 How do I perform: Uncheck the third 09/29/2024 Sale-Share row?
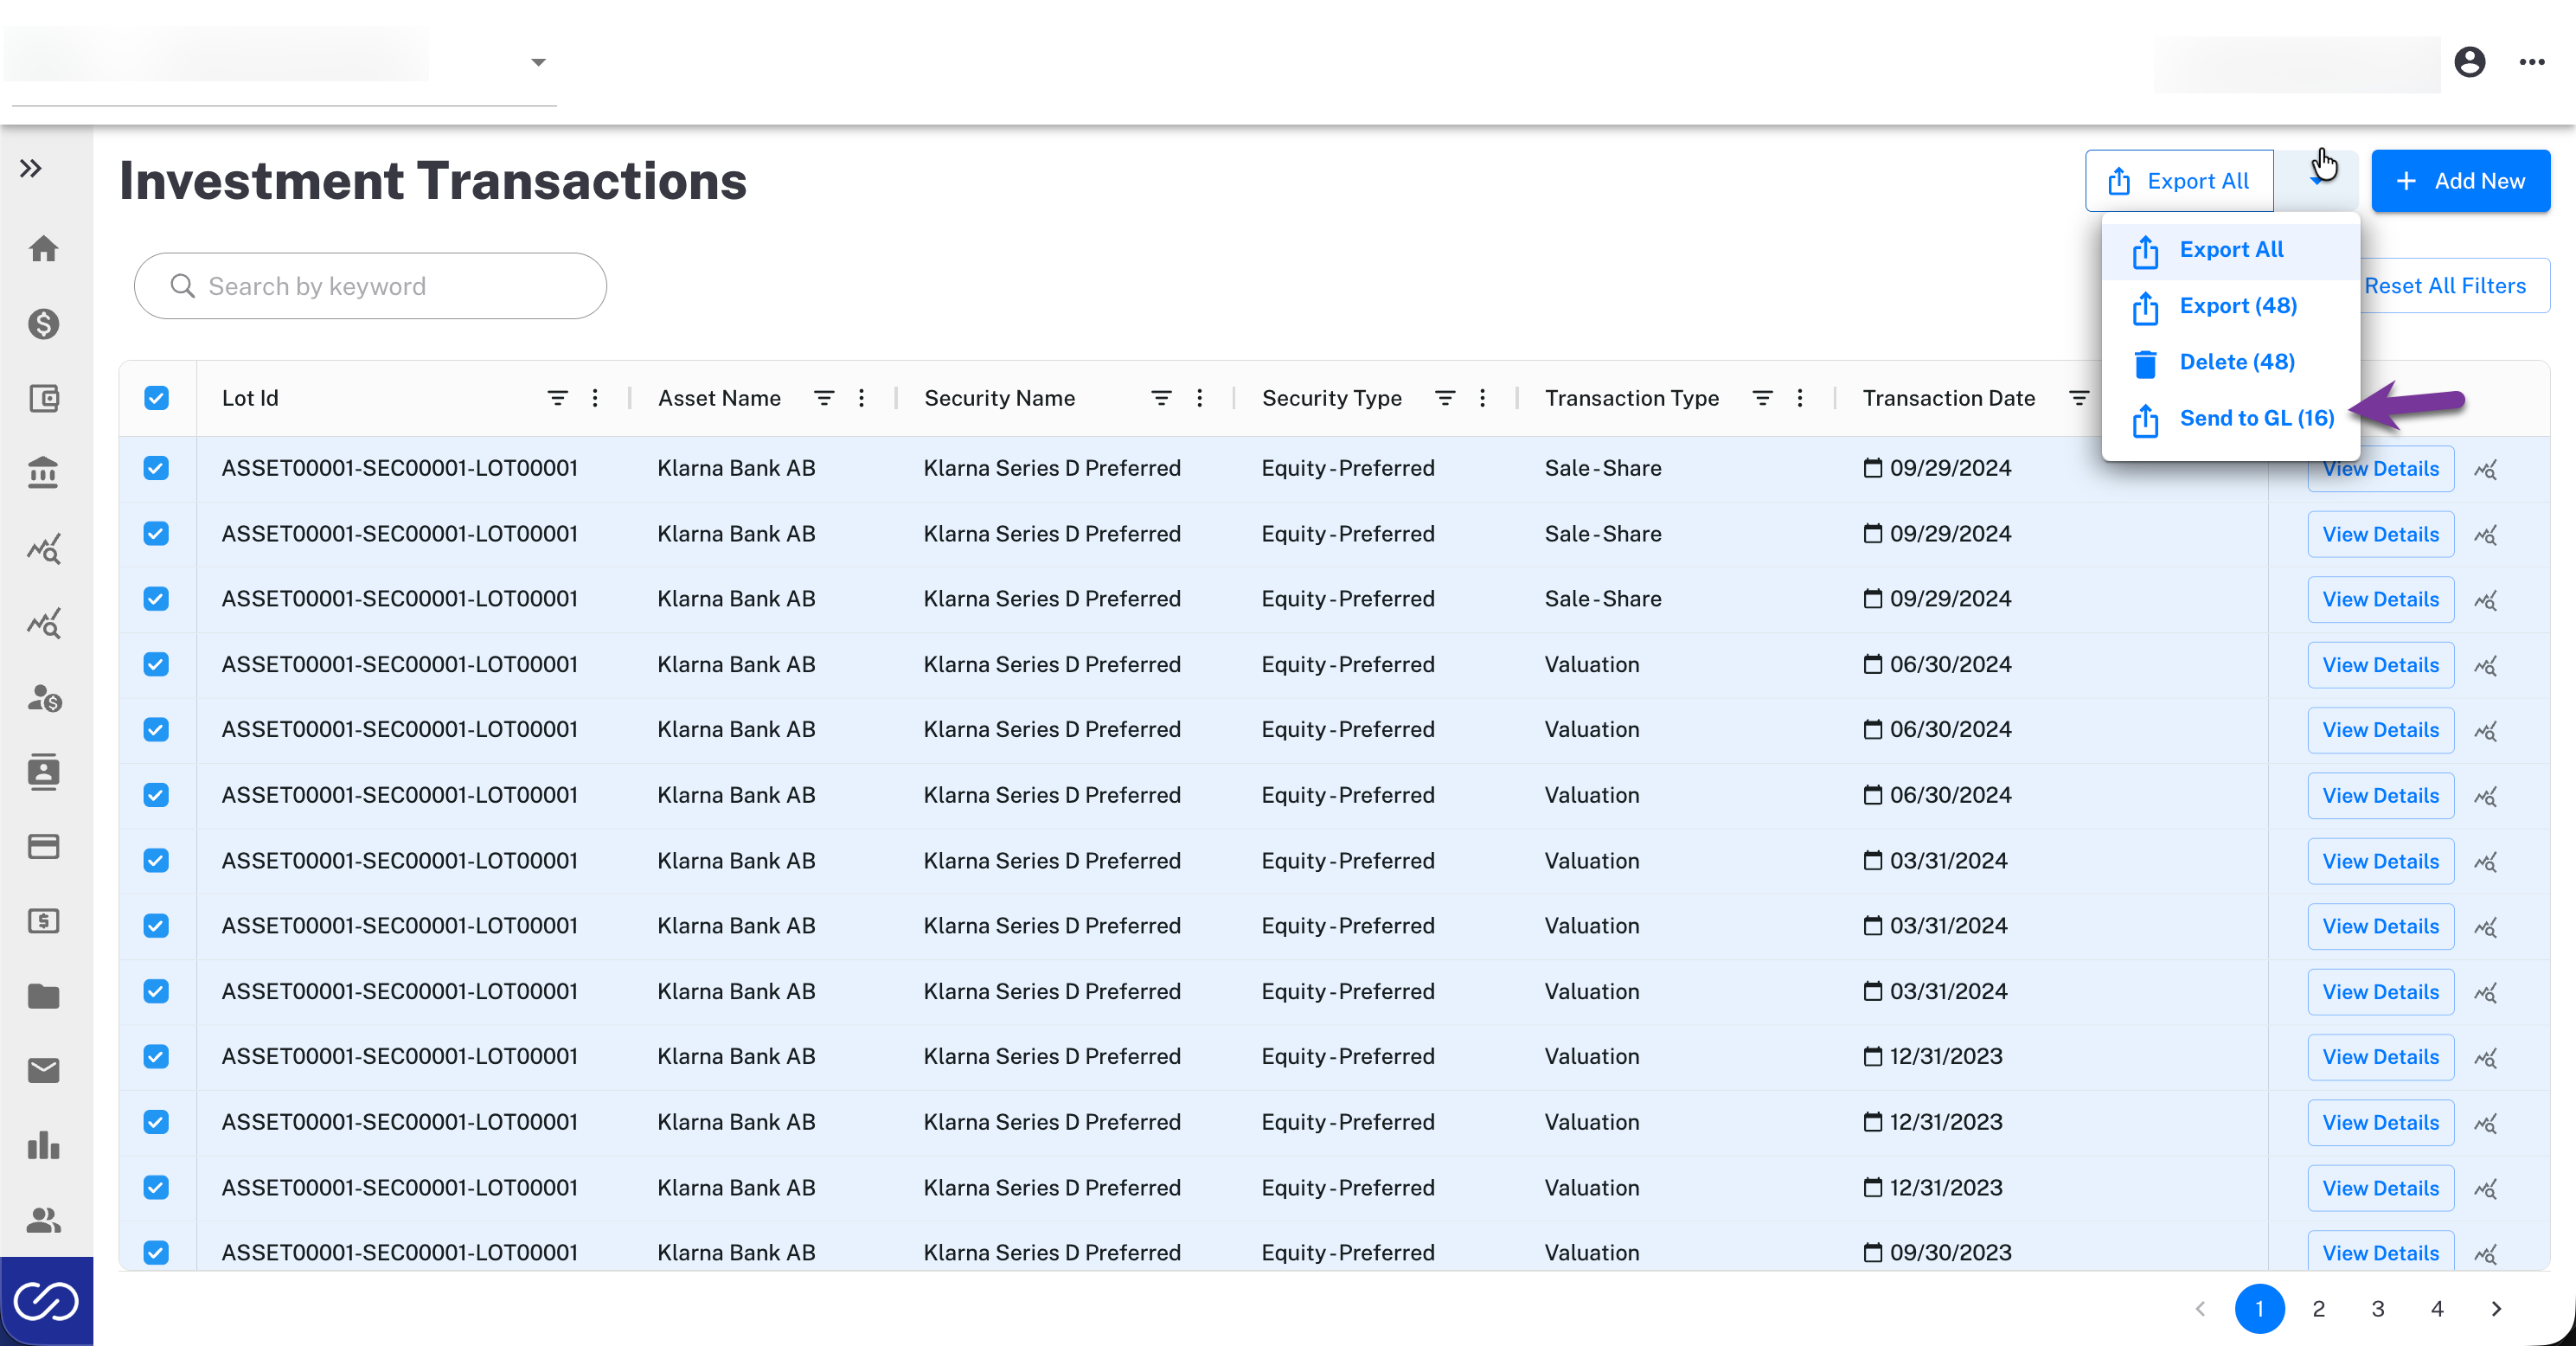point(156,599)
